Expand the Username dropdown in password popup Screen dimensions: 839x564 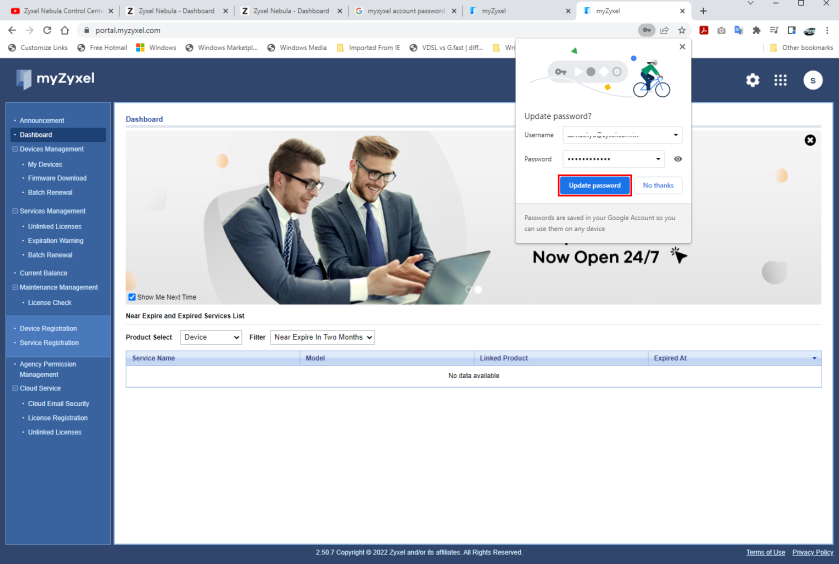(676, 135)
